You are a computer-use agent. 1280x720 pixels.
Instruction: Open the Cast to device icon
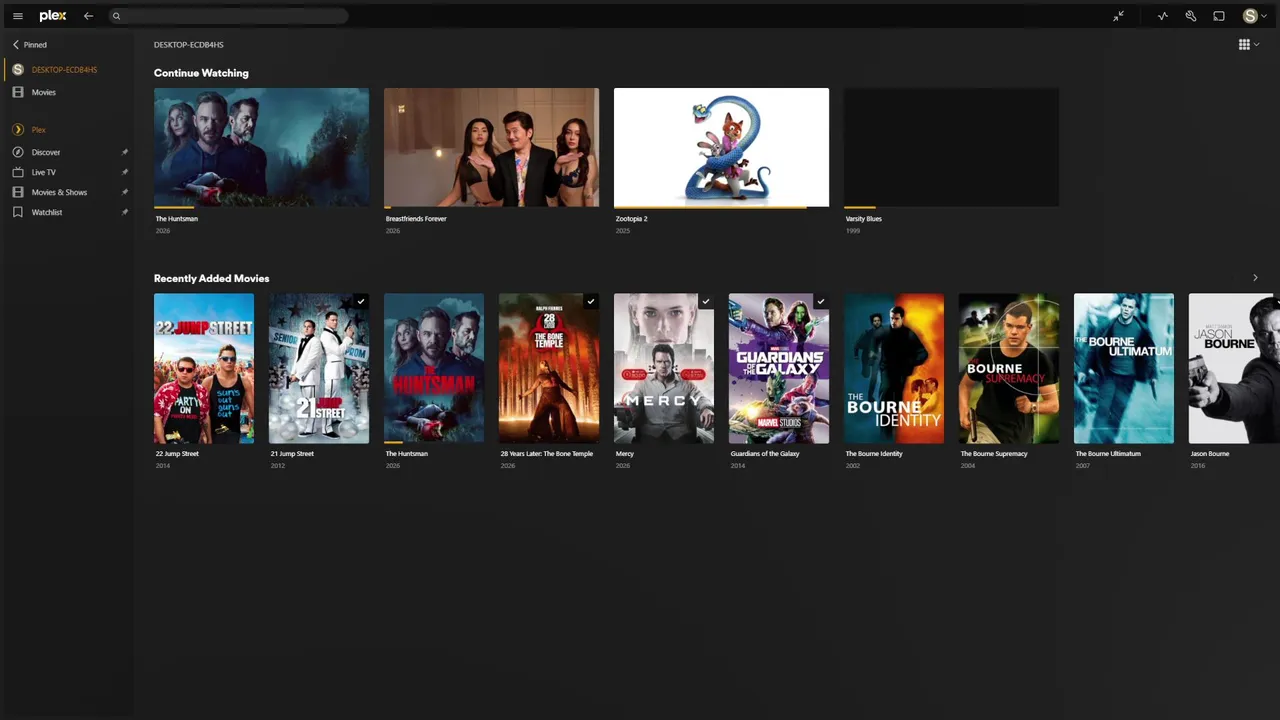pyautogui.click(x=1219, y=16)
